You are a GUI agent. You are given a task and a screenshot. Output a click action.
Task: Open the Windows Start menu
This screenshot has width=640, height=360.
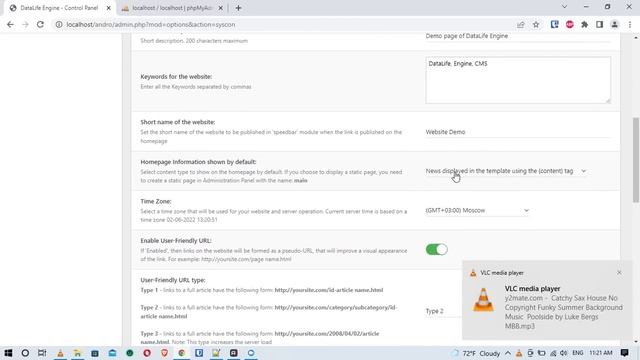click(x=8, y=353)
